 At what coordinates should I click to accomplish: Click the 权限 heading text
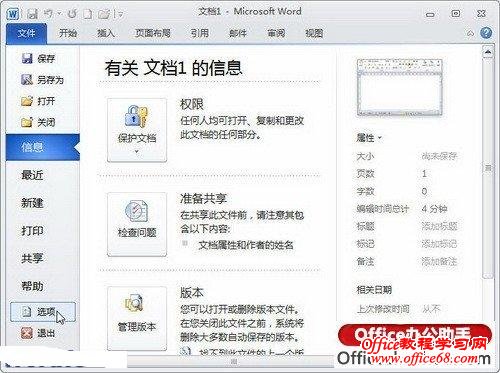click(x=192, y=104)
